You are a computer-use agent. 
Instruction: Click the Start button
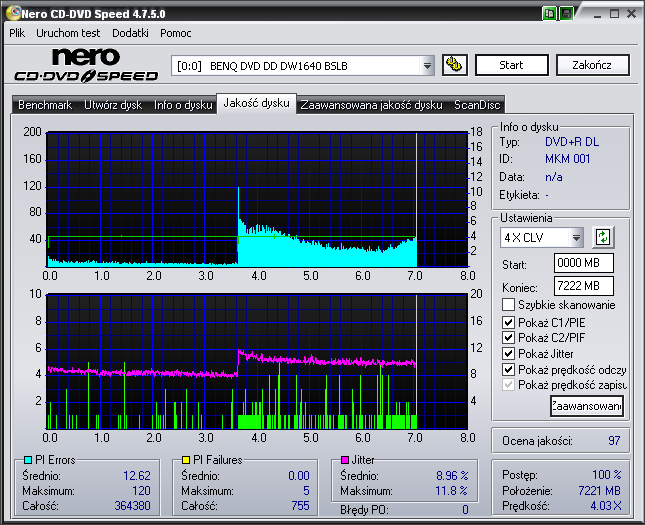pyautogui.click(x=512, y=65)
